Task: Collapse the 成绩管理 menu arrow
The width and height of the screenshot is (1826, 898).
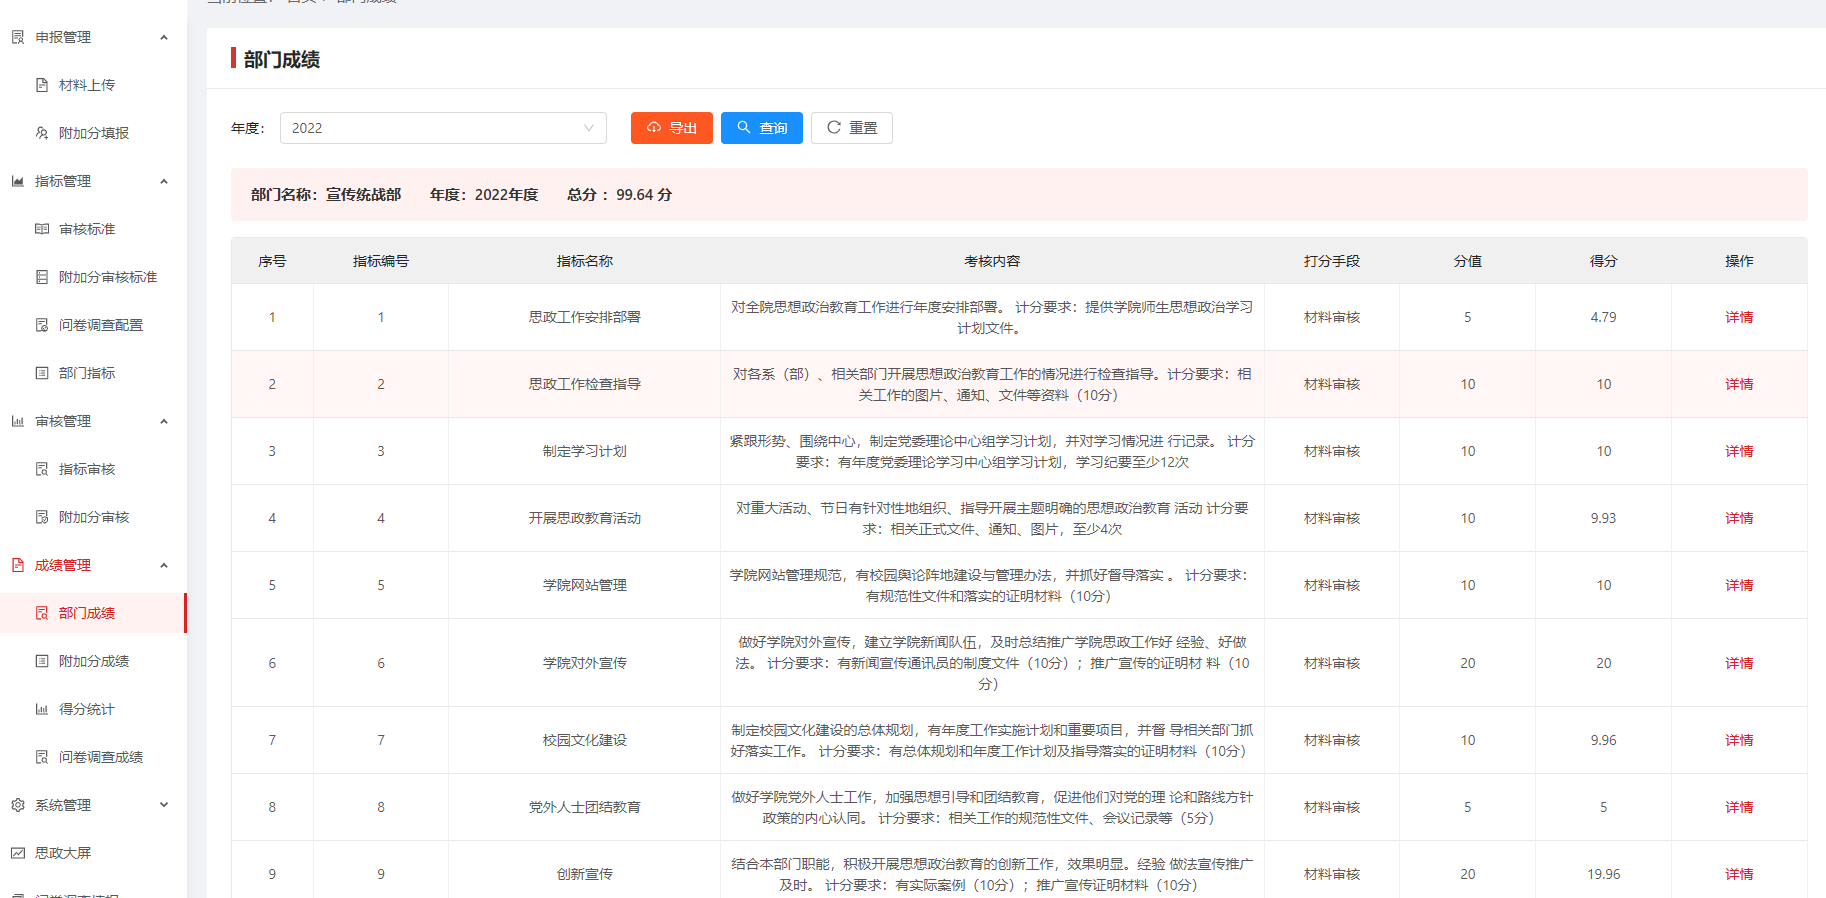Action: (x=164, y=565)
